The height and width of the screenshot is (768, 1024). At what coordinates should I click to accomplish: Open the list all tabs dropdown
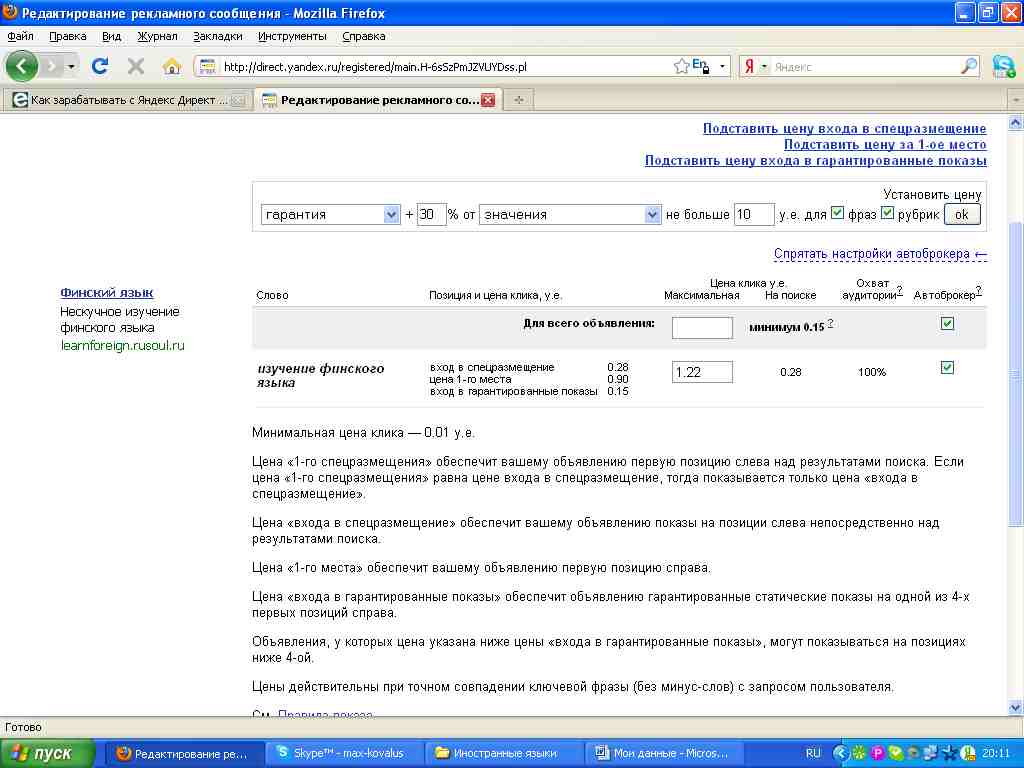click(x=1016, y=100)
